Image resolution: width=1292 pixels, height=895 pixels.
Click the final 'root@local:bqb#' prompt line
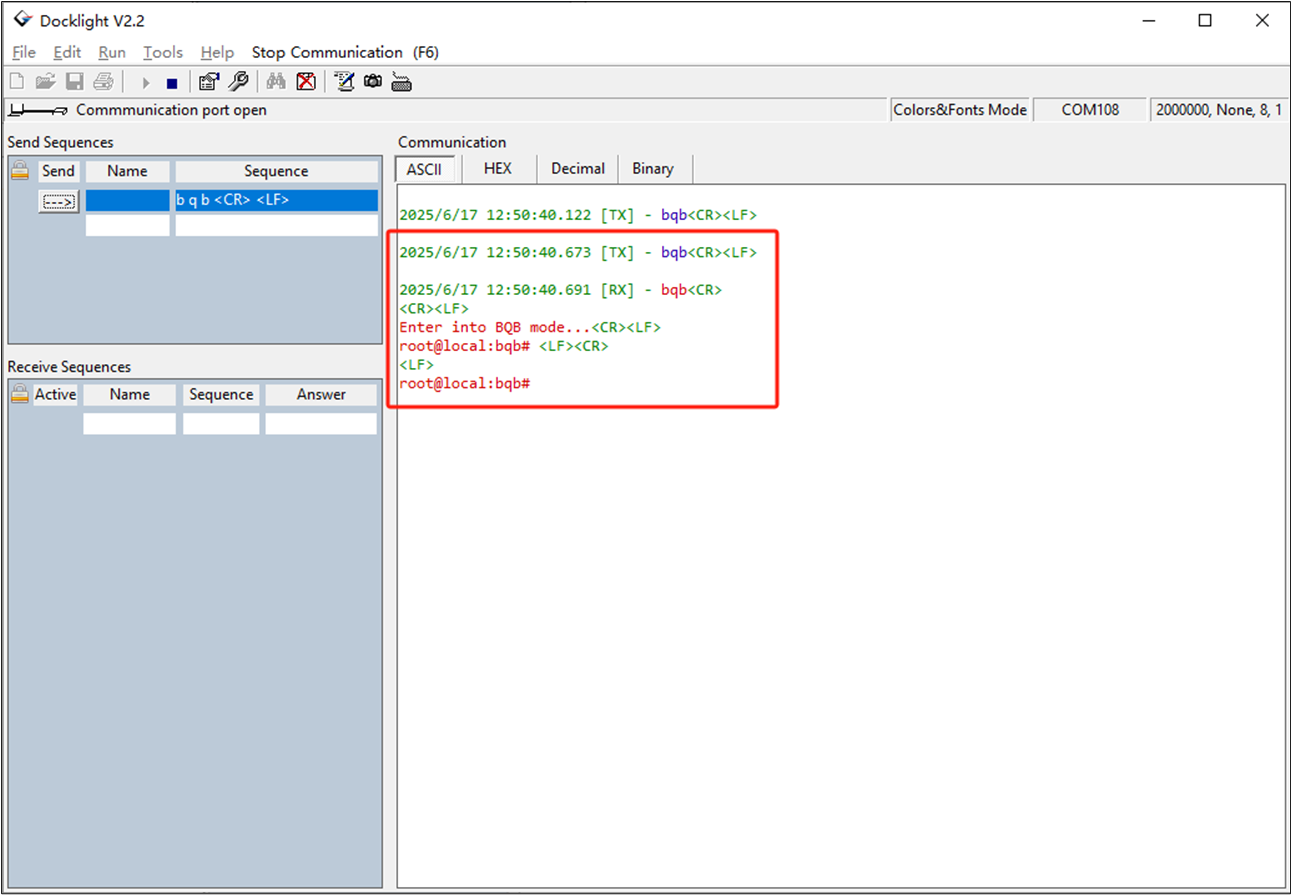point(464,384)
